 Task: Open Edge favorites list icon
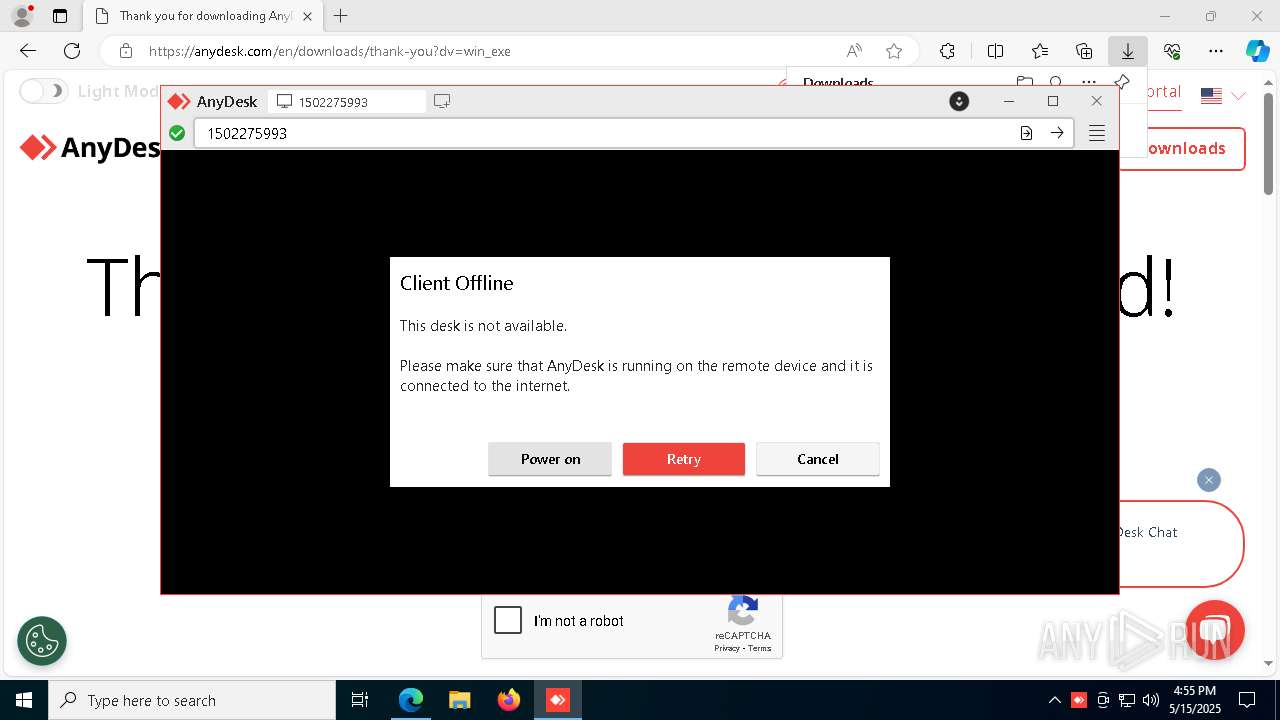(1040, 51)
